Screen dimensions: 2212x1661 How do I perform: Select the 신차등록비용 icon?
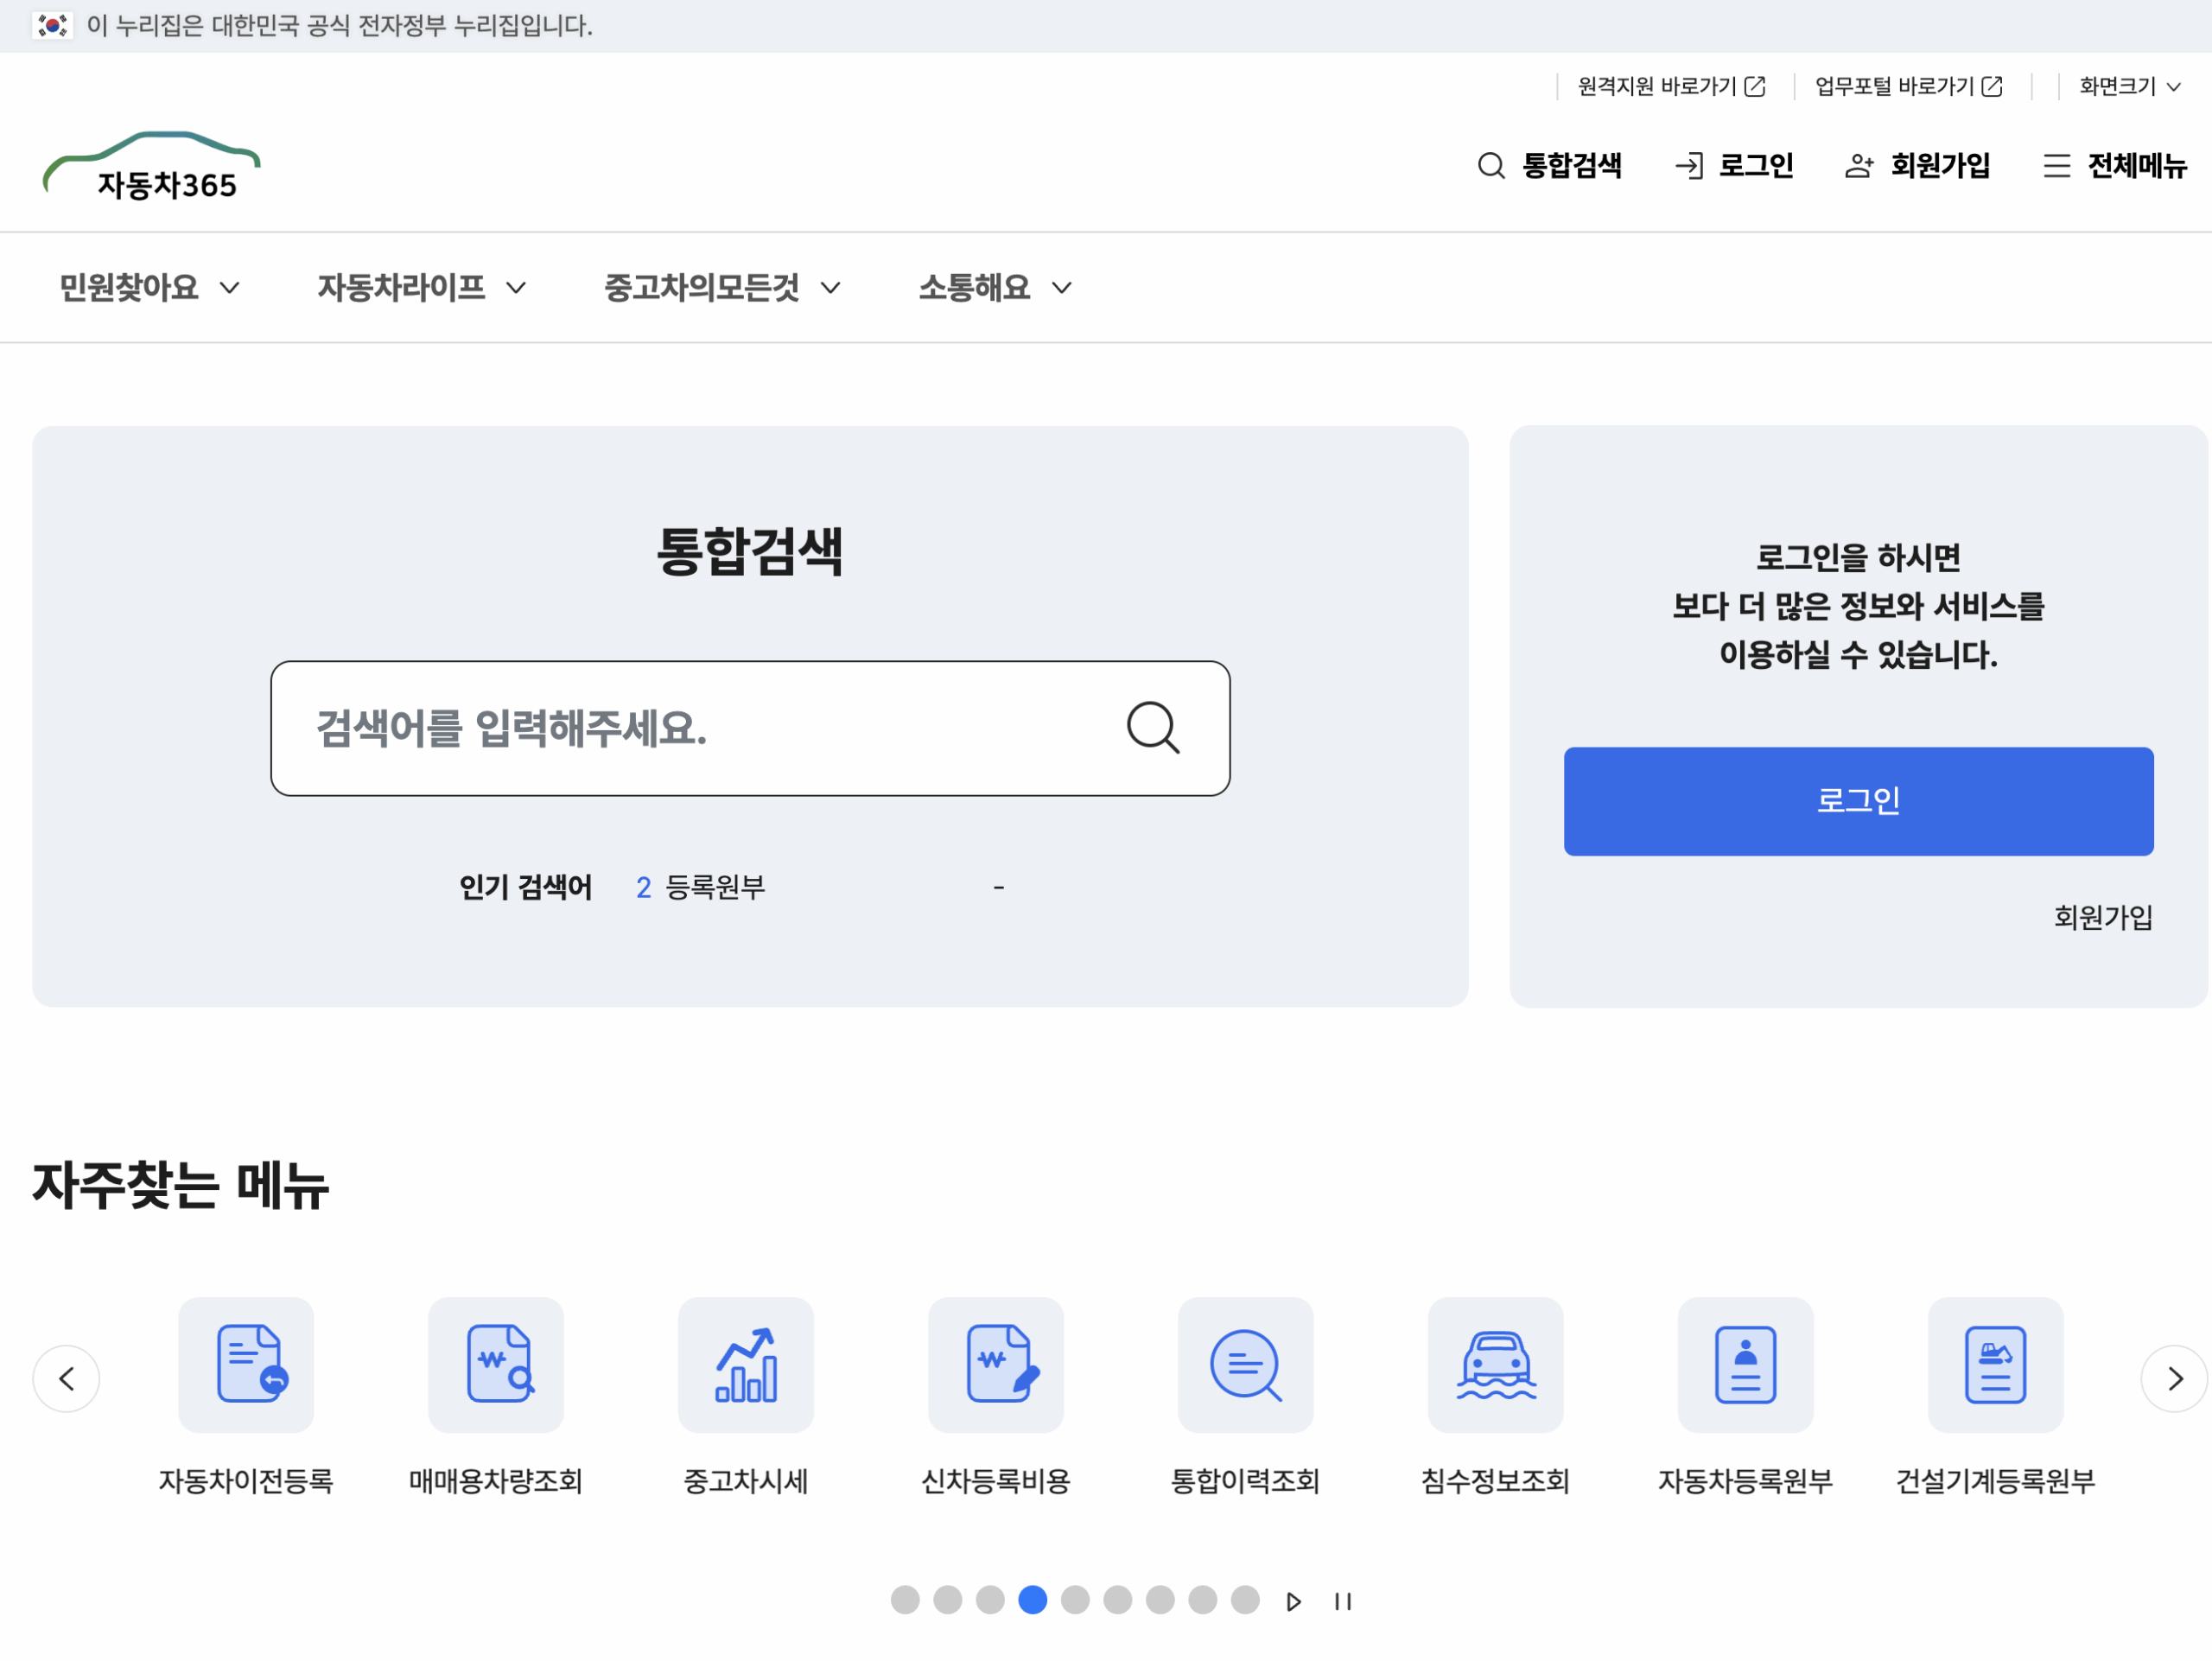(995, 1365)
